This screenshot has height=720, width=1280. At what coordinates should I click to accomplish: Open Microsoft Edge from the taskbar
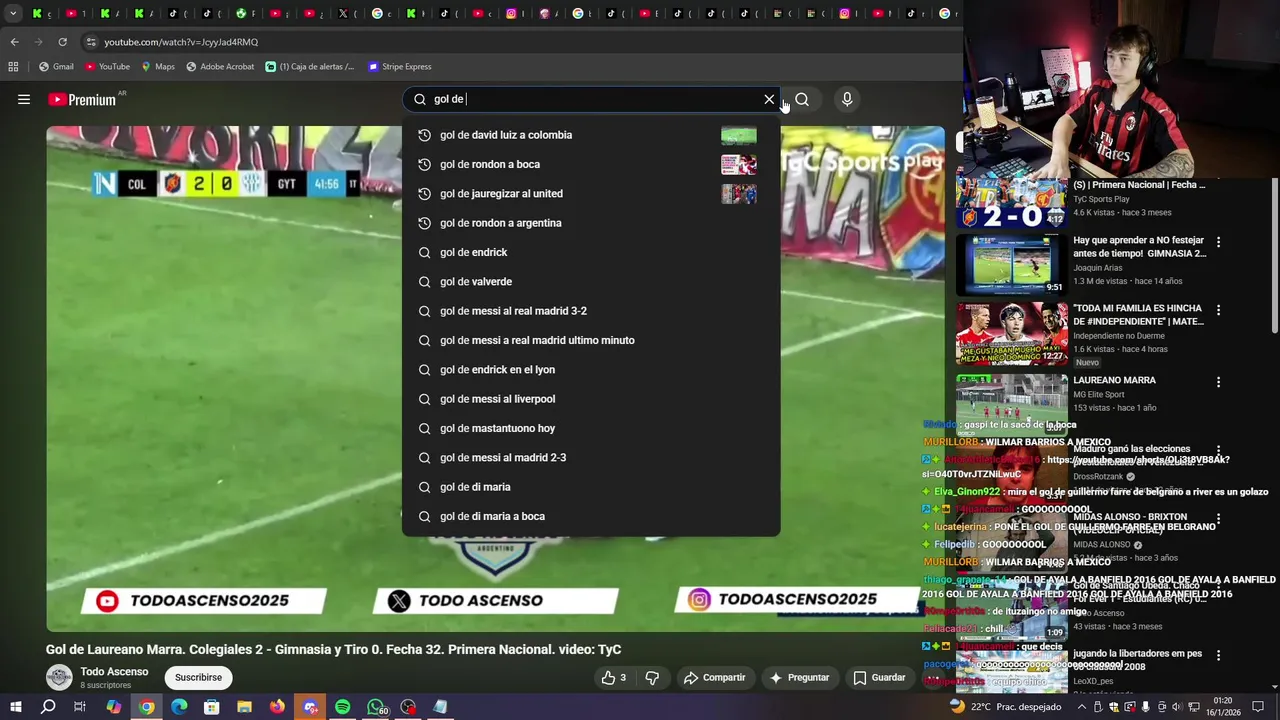[x=179, y=707]
